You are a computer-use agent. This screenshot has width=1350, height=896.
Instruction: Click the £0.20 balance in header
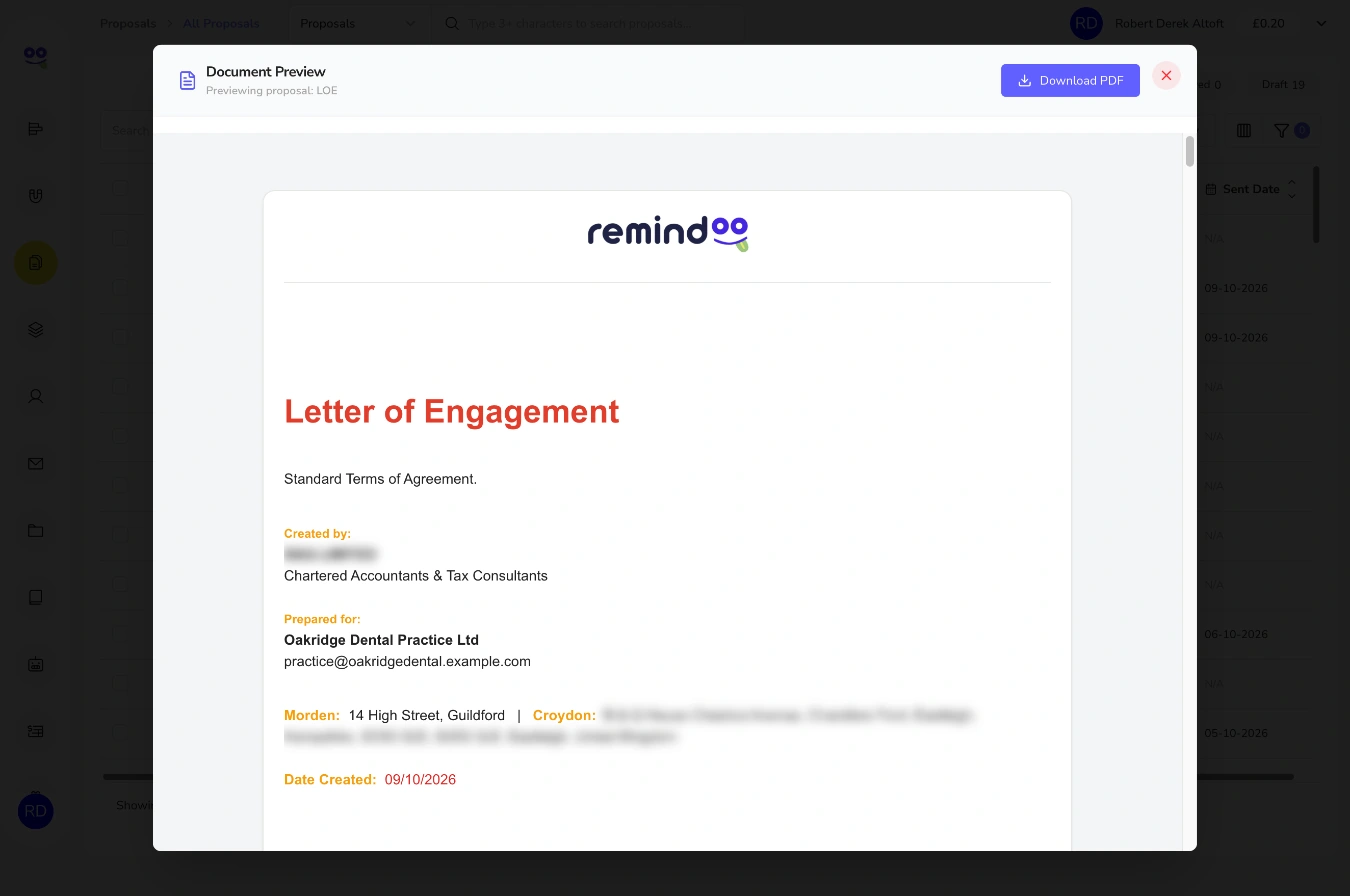pyautogui.click(x=1268, y=23)
